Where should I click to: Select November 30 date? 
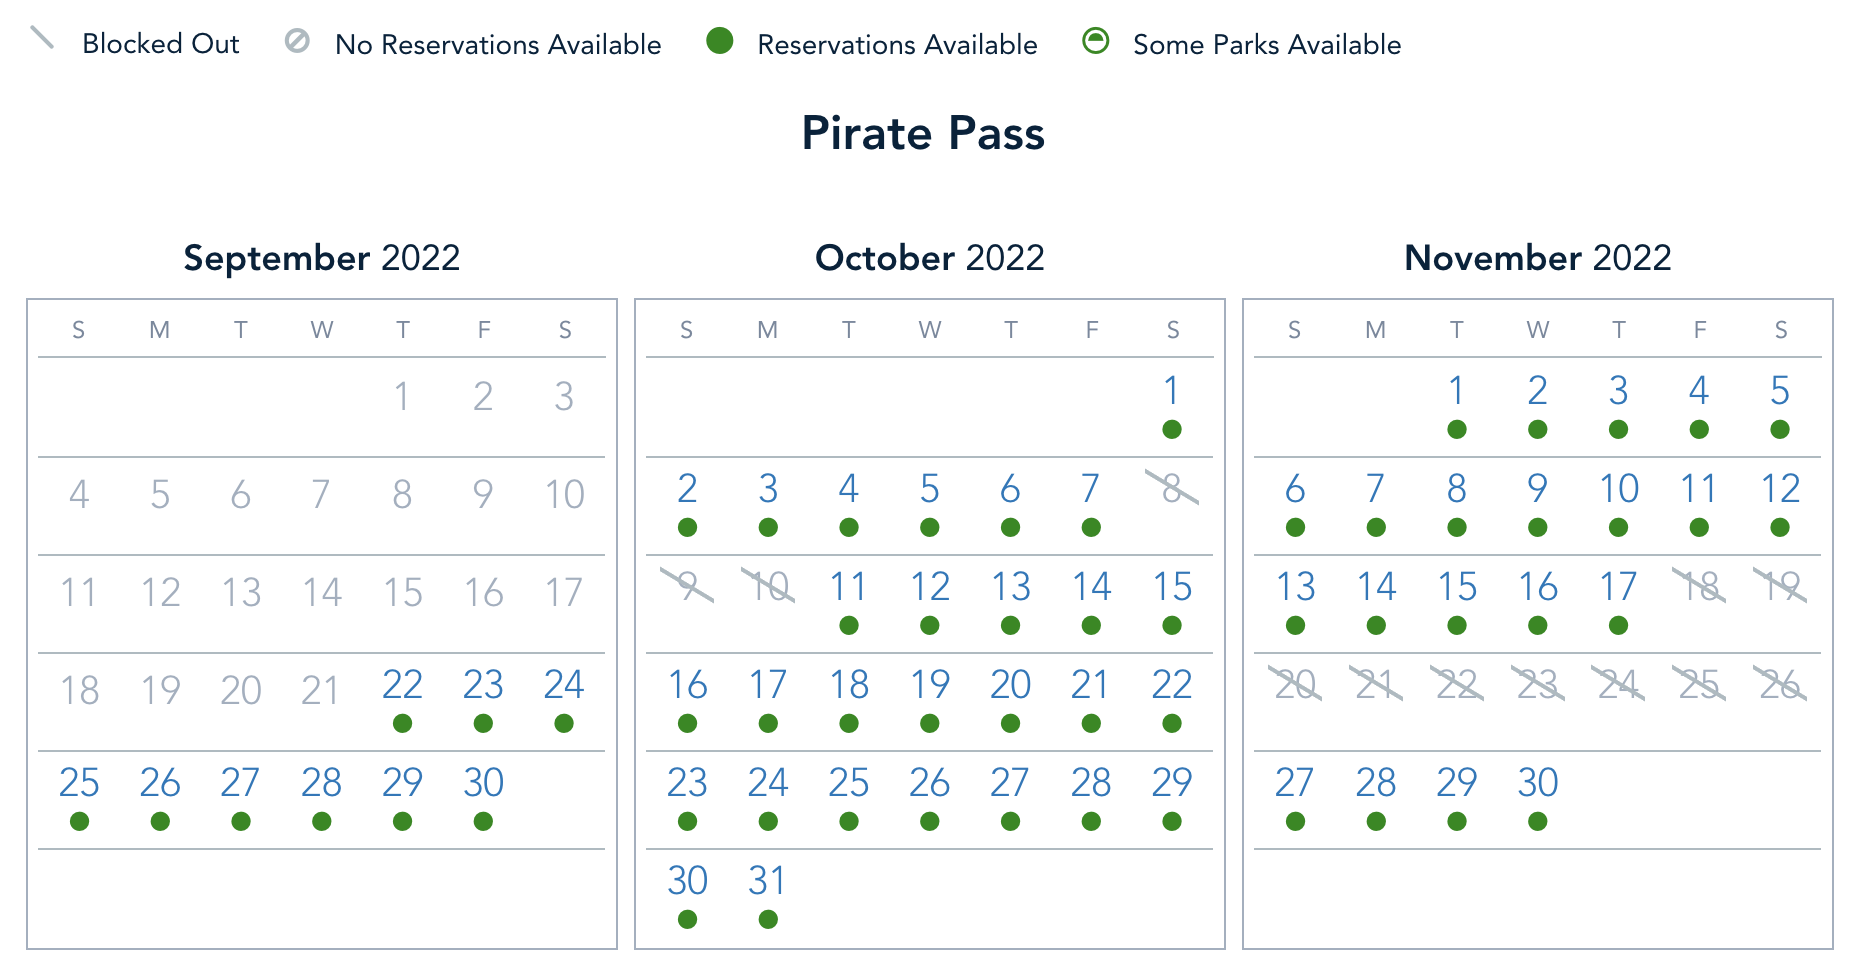pyautogui.click(x=1538, y=783)
